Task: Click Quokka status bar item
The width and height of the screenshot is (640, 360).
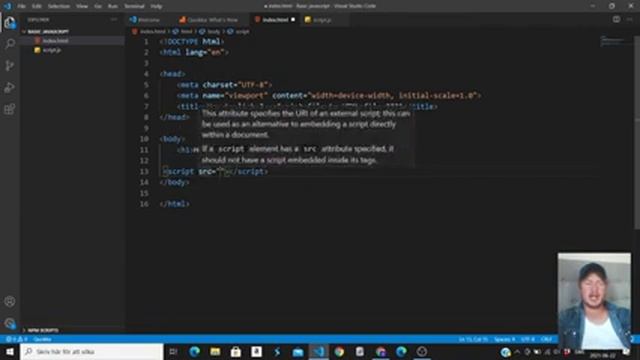Action: click(x=42, y=339)
